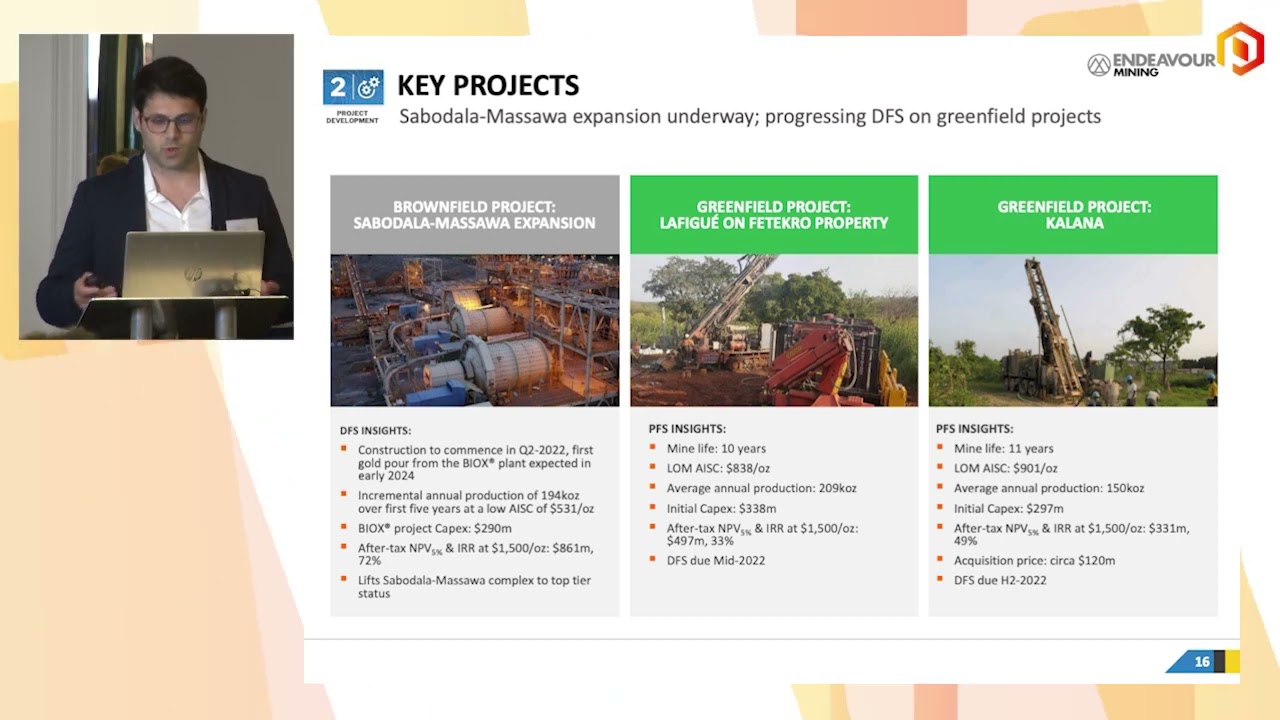Click 'BIOX project Capex: $290m' bullet
This screenshot has height=720, width=1280.
(435, 528)
